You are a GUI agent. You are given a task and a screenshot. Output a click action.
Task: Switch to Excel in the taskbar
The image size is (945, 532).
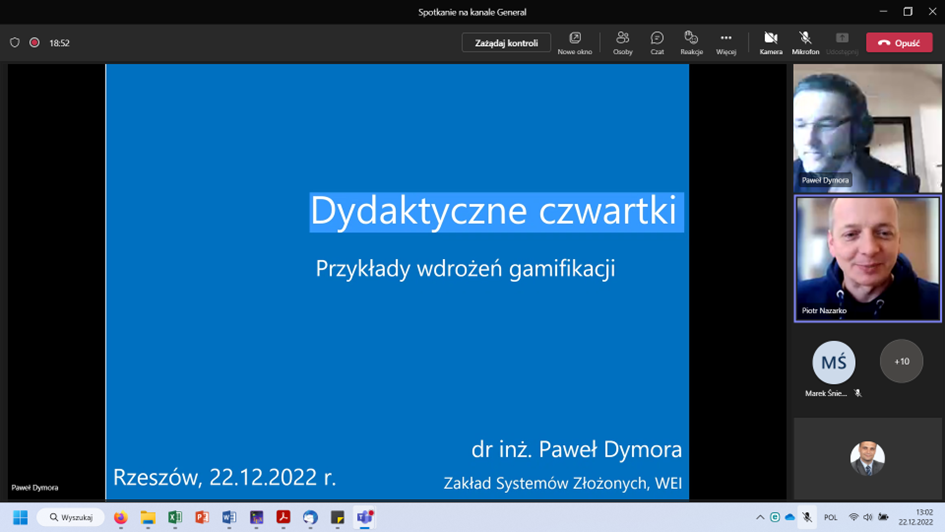tap(175, 517)
